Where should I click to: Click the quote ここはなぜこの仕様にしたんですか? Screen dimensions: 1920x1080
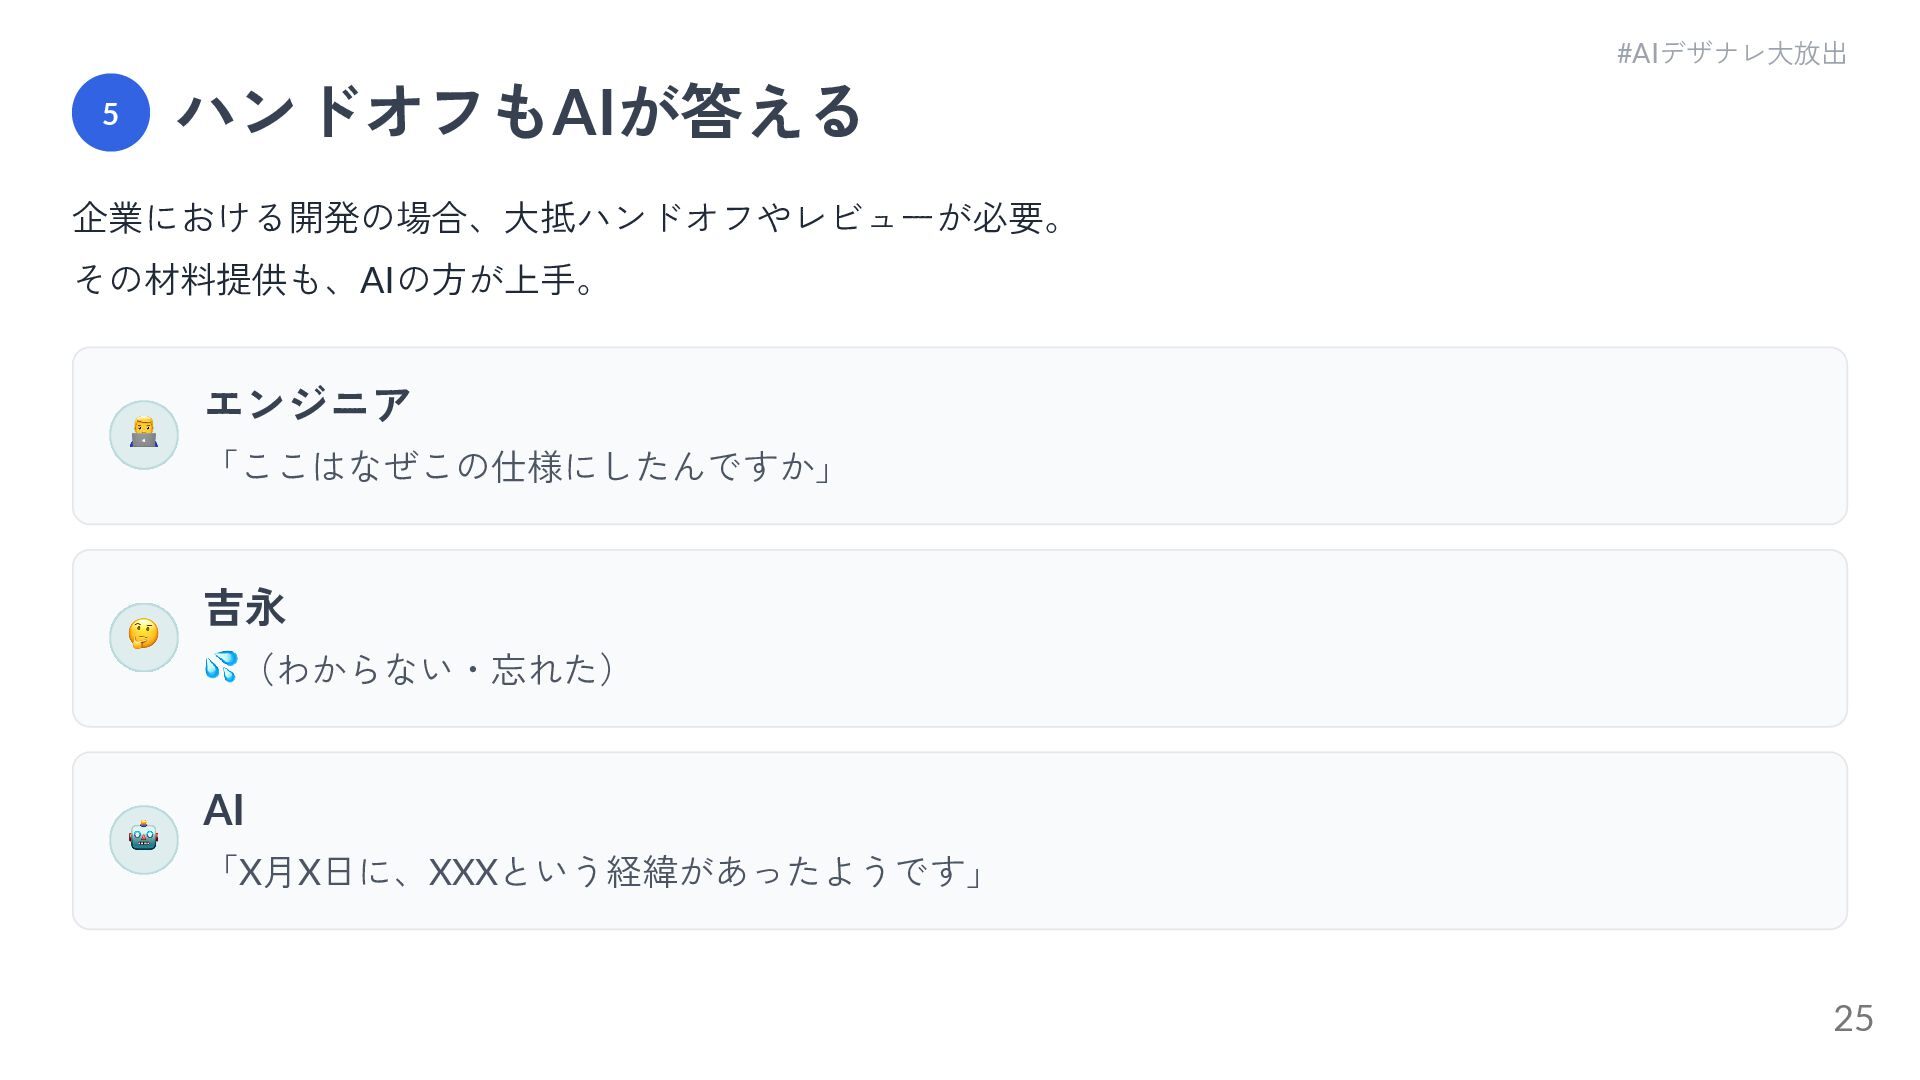tap(524, 466)
